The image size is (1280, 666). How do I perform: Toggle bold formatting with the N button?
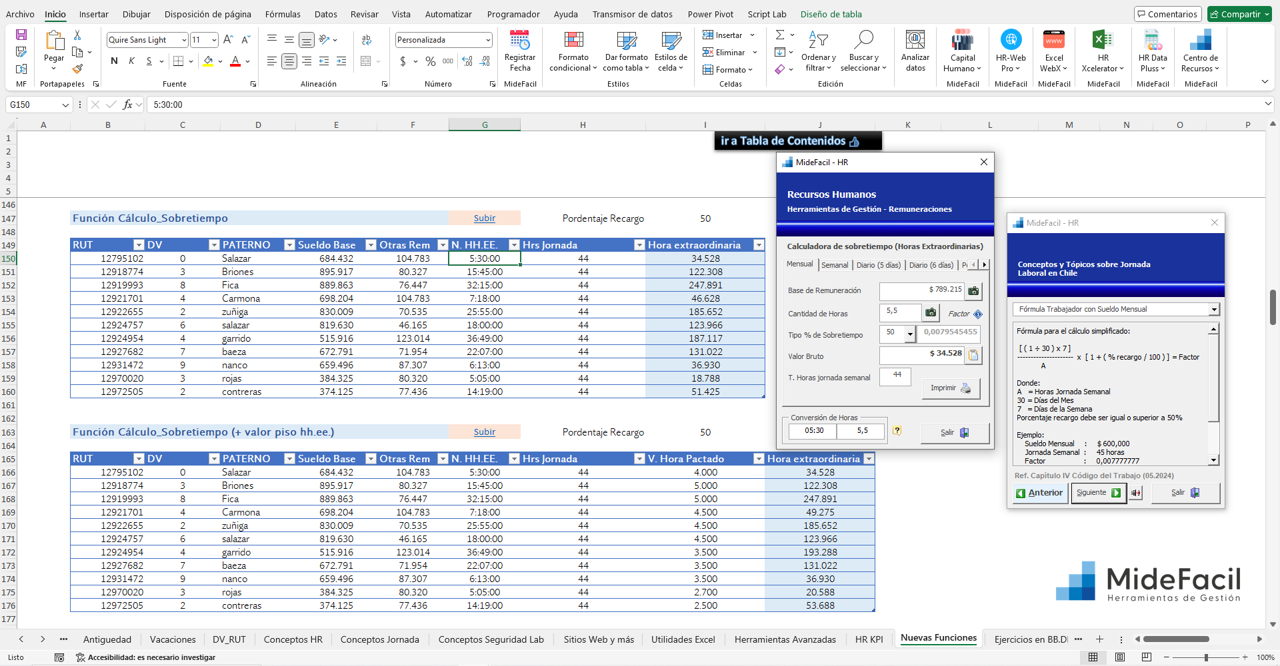coord(114,61)
